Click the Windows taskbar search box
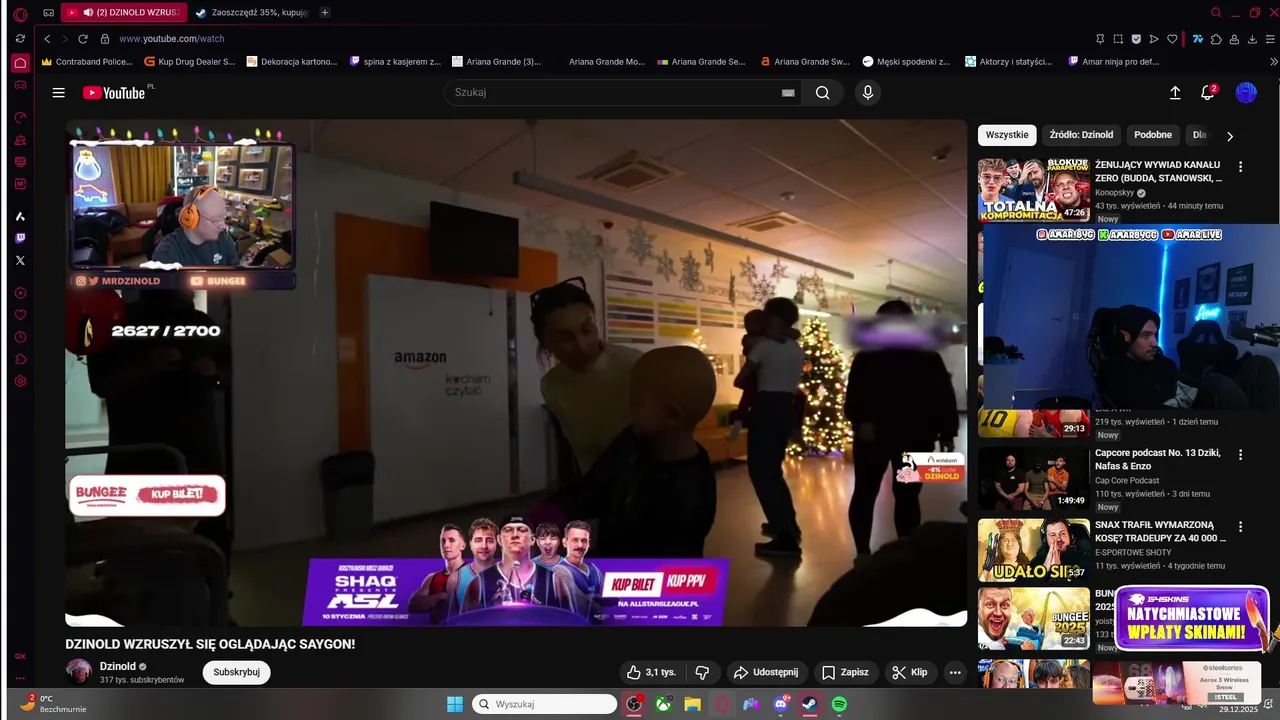This screenshot has height=720, width=1280. pyautogui.click(x=544, y=704)
